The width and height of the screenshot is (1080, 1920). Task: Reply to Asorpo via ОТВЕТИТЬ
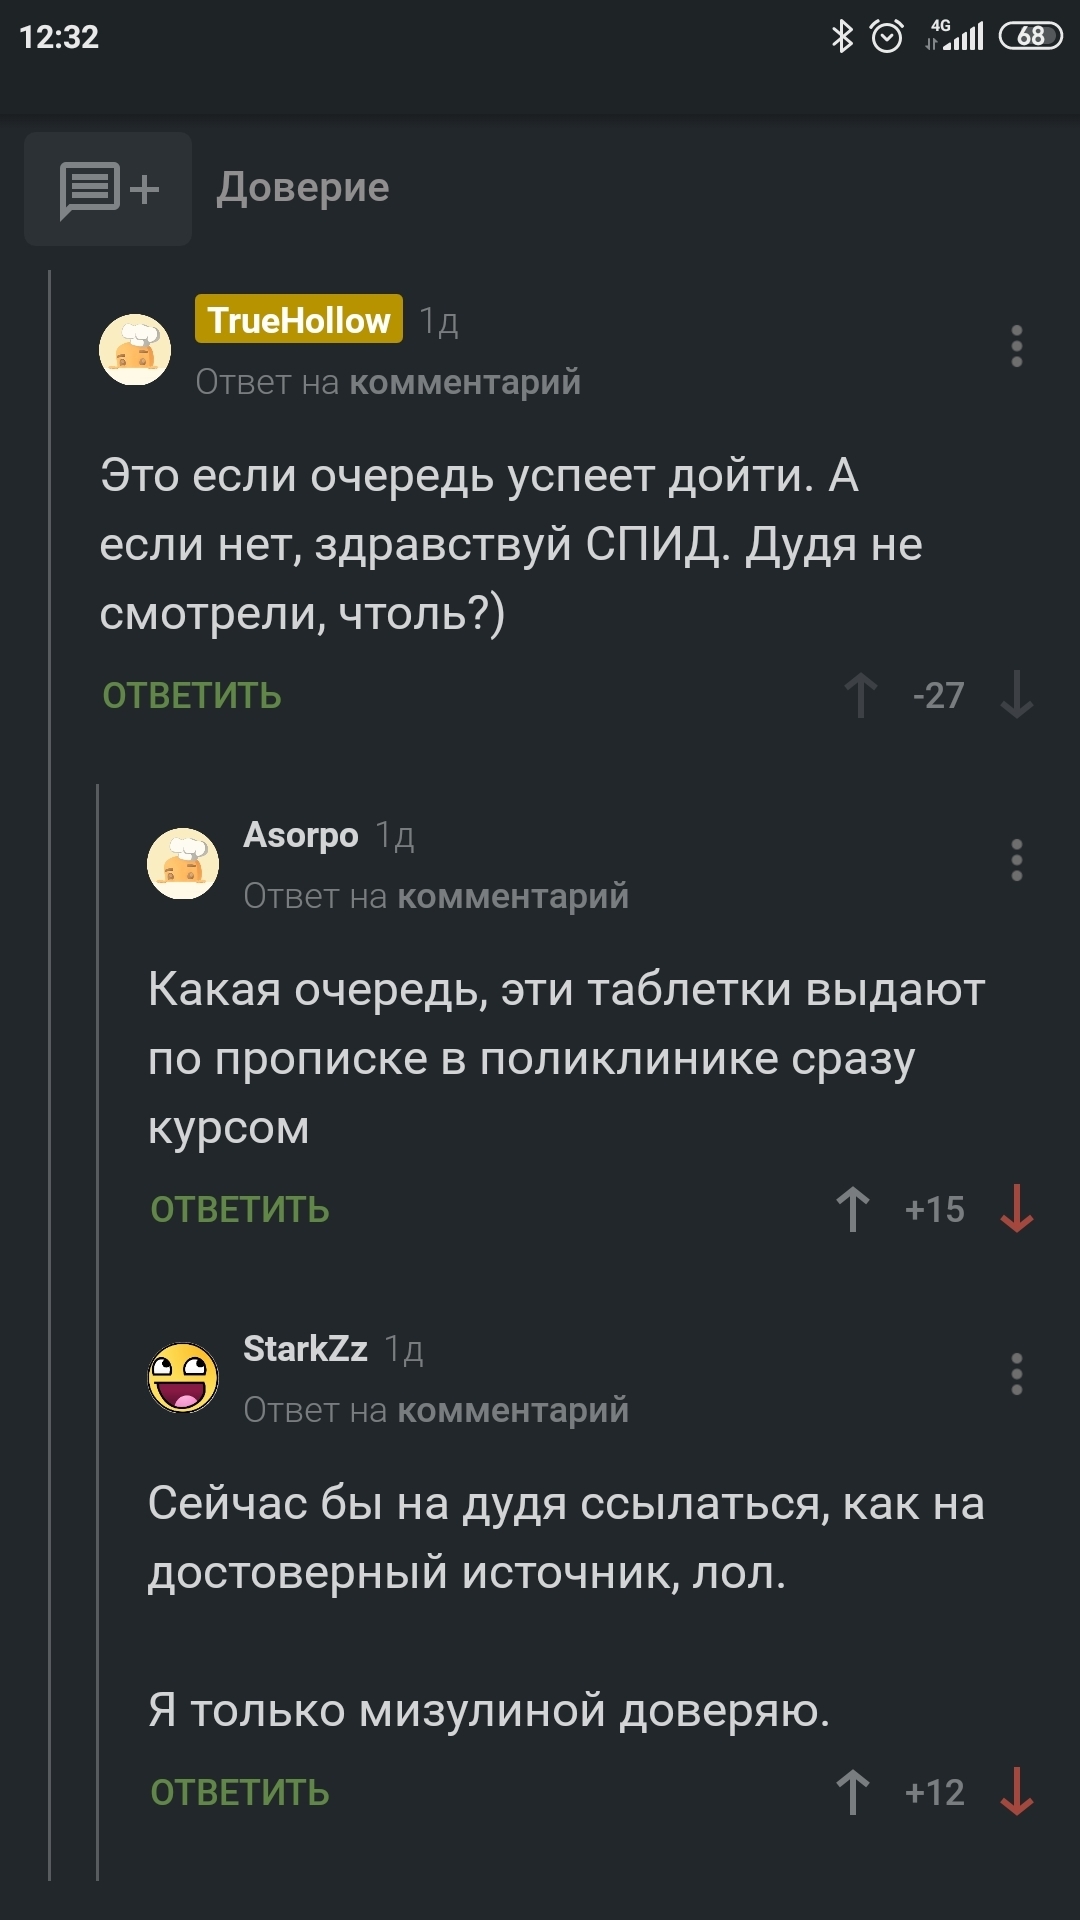click(240, 1210)
